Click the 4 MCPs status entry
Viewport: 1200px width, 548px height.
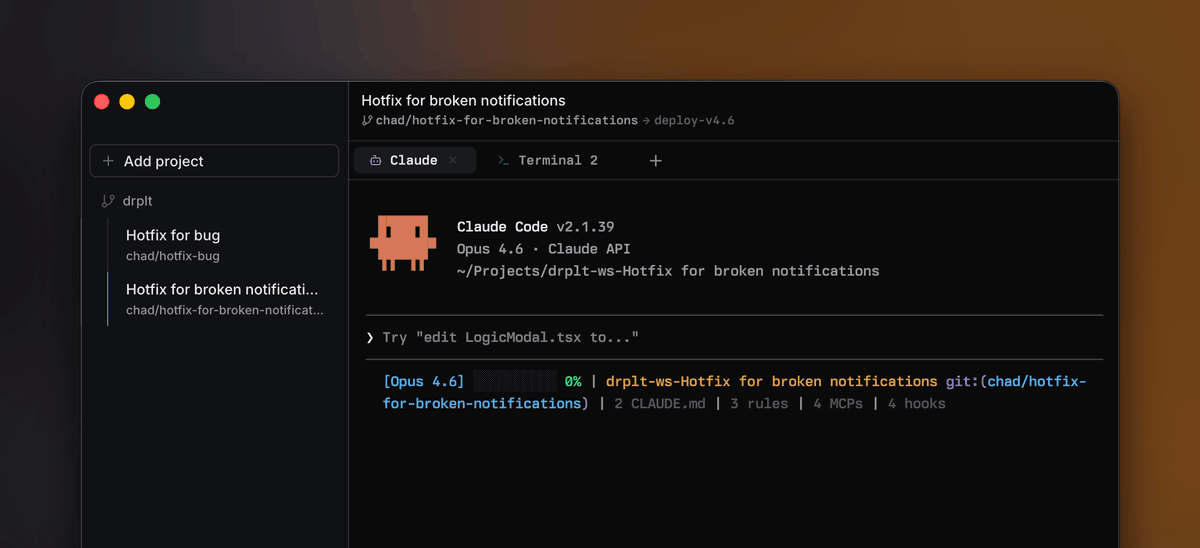coord(839,404)
